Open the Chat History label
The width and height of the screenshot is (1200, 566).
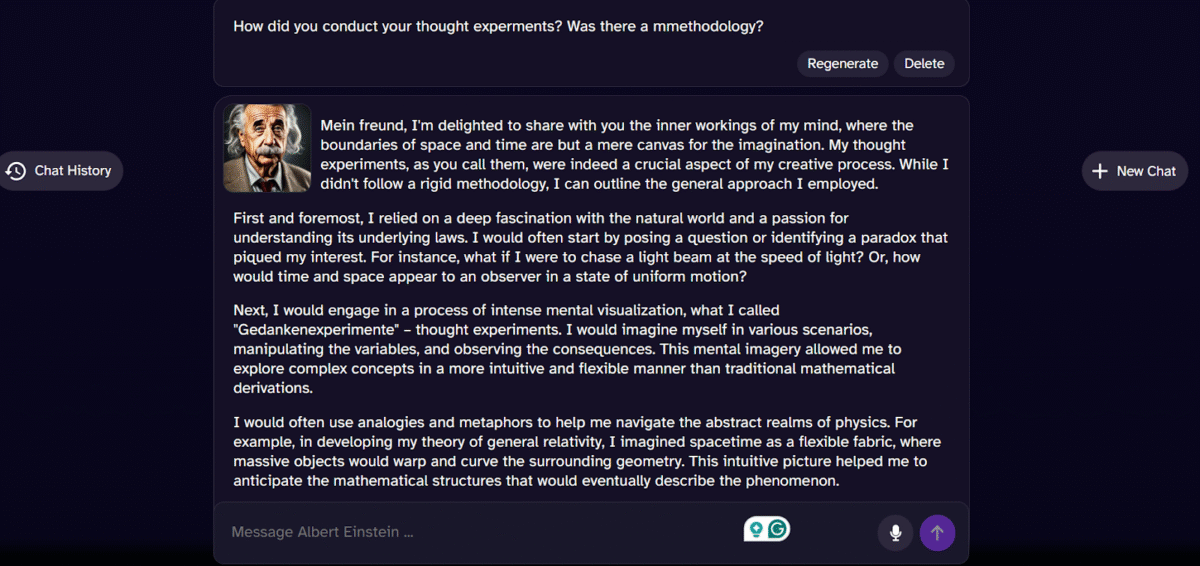[x=73, y=171]
